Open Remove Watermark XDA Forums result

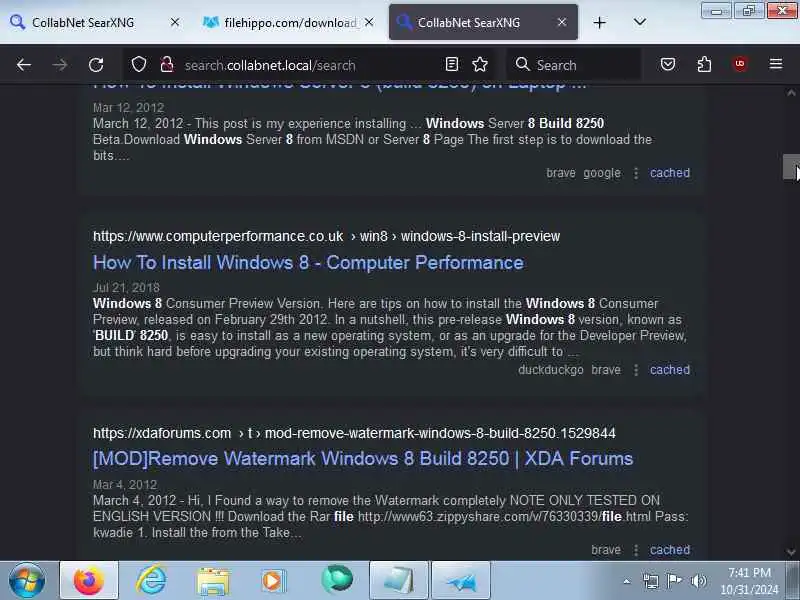363,458
